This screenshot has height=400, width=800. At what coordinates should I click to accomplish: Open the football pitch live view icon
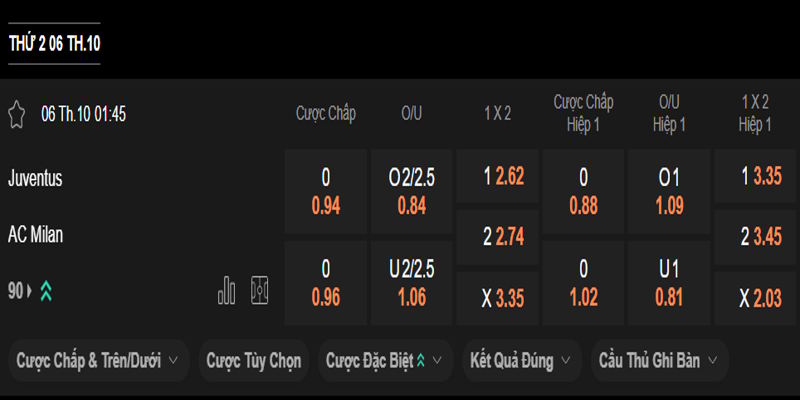tap(260, 290)
